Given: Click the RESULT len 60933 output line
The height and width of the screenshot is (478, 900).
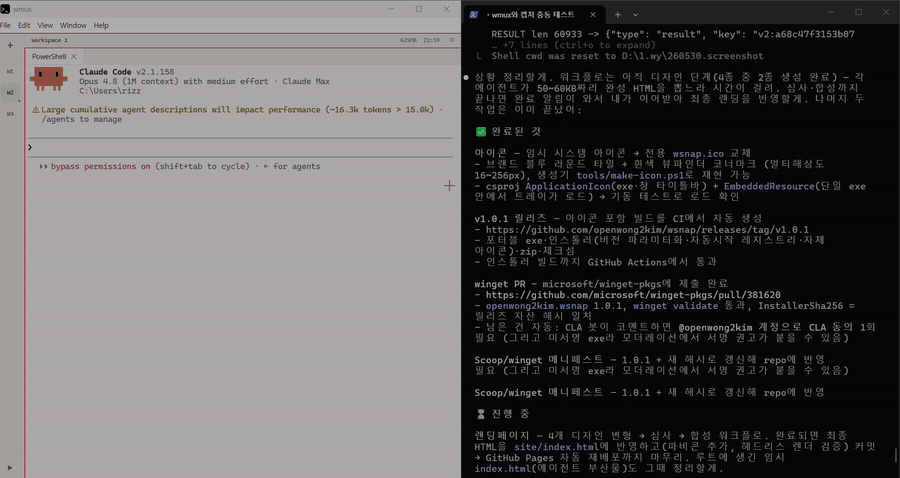Looking at the screenshot, I should point(673,34).
